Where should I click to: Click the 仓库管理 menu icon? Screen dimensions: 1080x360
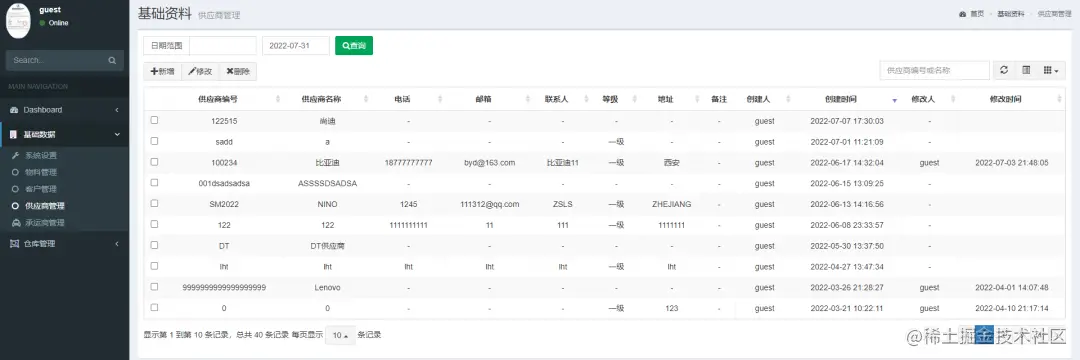click(x=14, y=244)
